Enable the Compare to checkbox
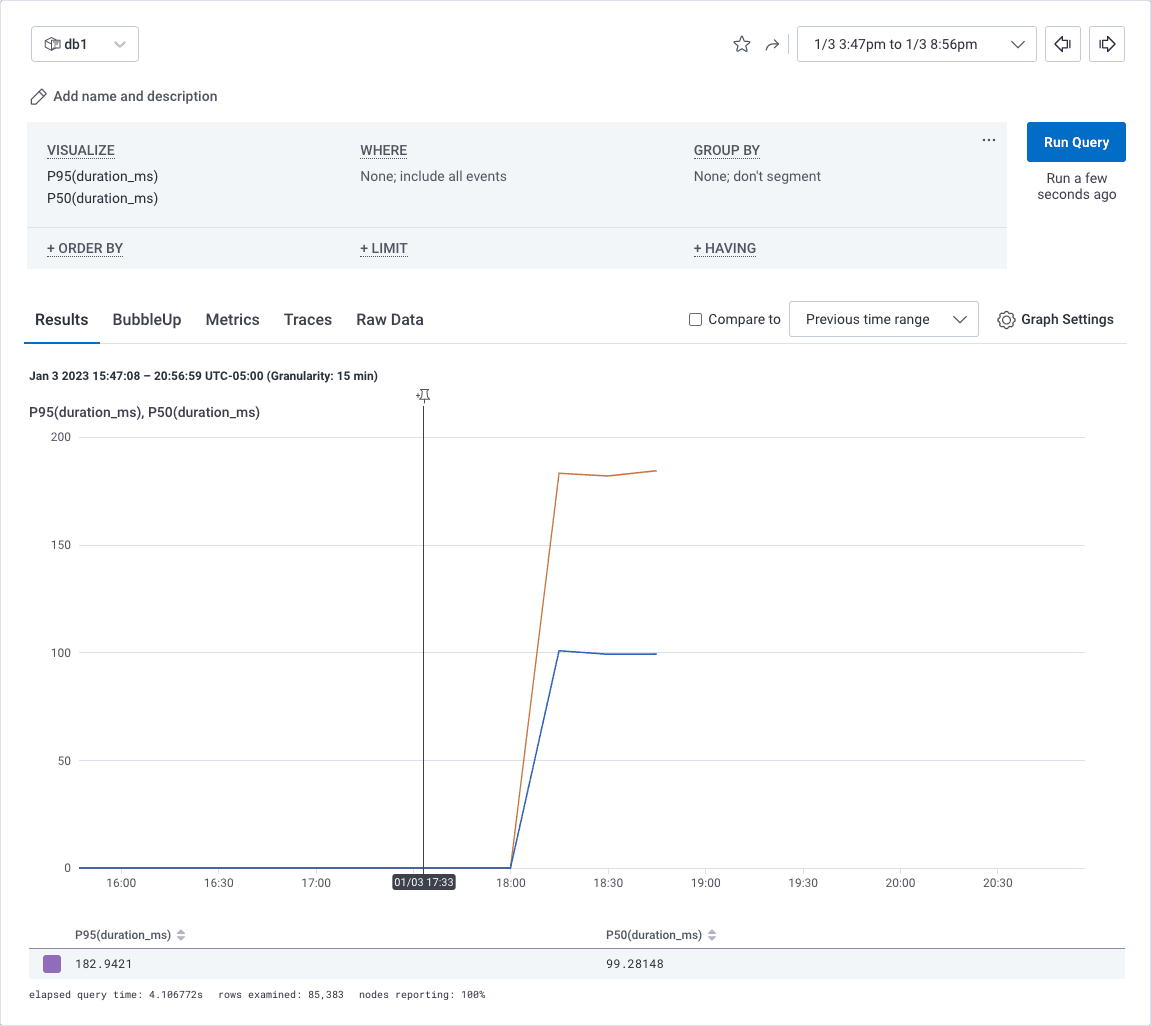1151x1026 pixels. tap(696, 320)
